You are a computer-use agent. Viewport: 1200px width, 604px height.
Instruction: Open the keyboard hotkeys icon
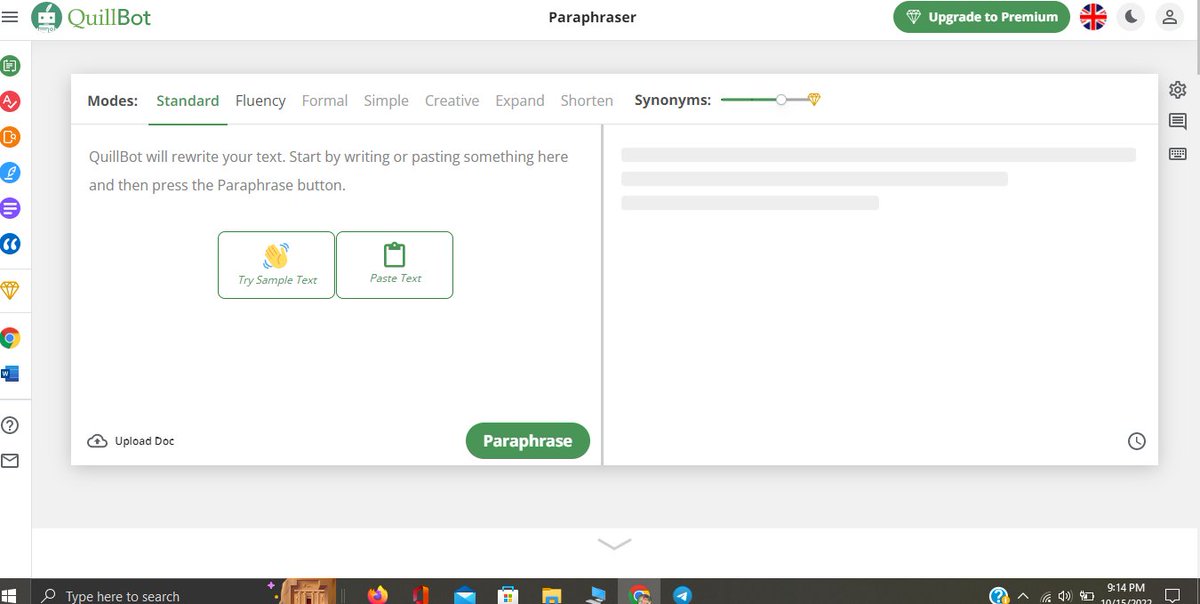1177,154
